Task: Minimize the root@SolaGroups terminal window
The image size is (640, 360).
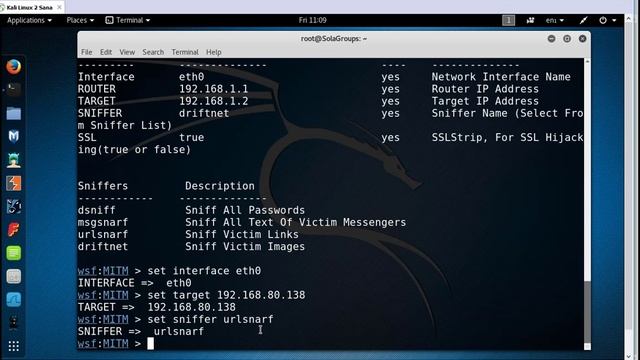Action: tap(551, 39)
